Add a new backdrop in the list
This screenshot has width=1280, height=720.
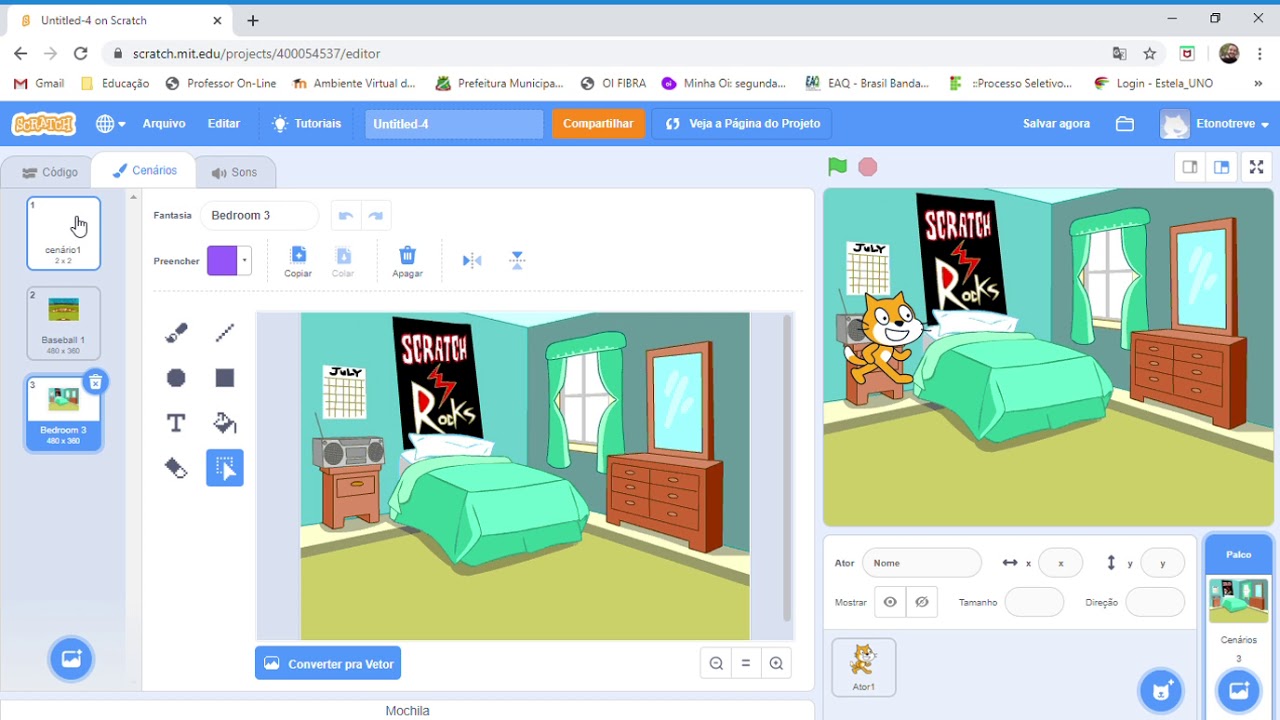click(x=71, y=659)
